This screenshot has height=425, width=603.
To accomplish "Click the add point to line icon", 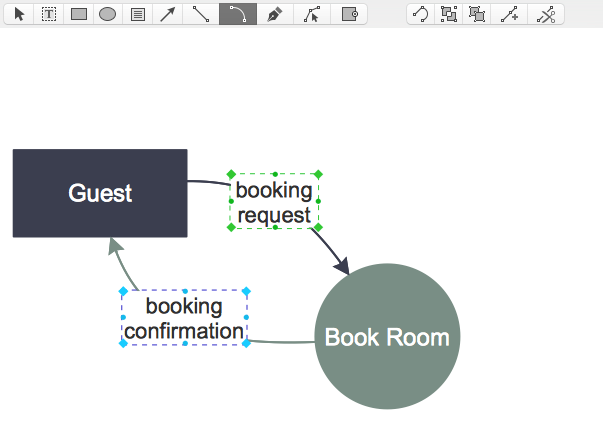I will 509,14.
